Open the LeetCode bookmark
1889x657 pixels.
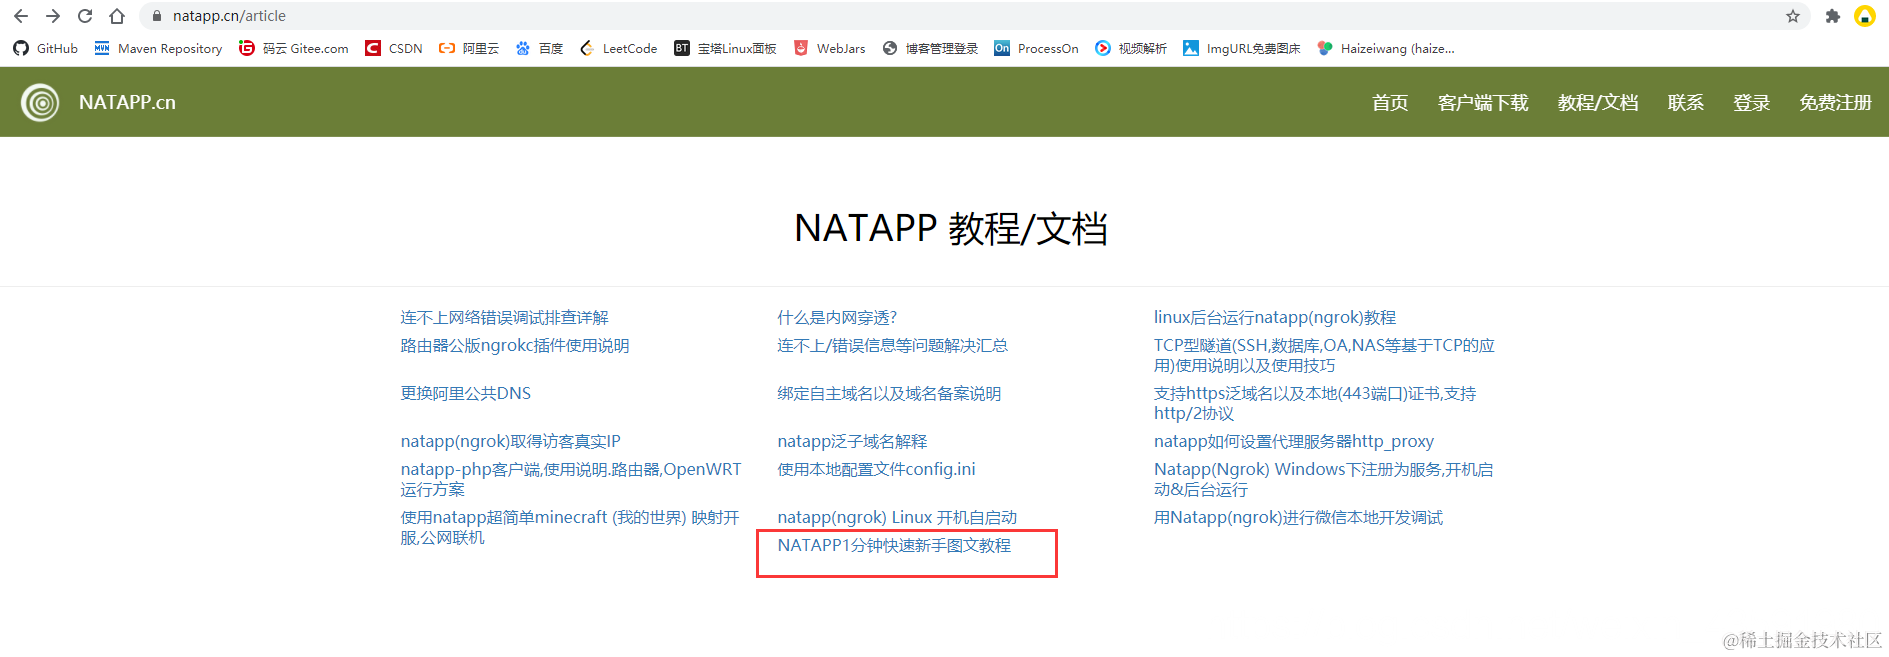coord(618,48)
